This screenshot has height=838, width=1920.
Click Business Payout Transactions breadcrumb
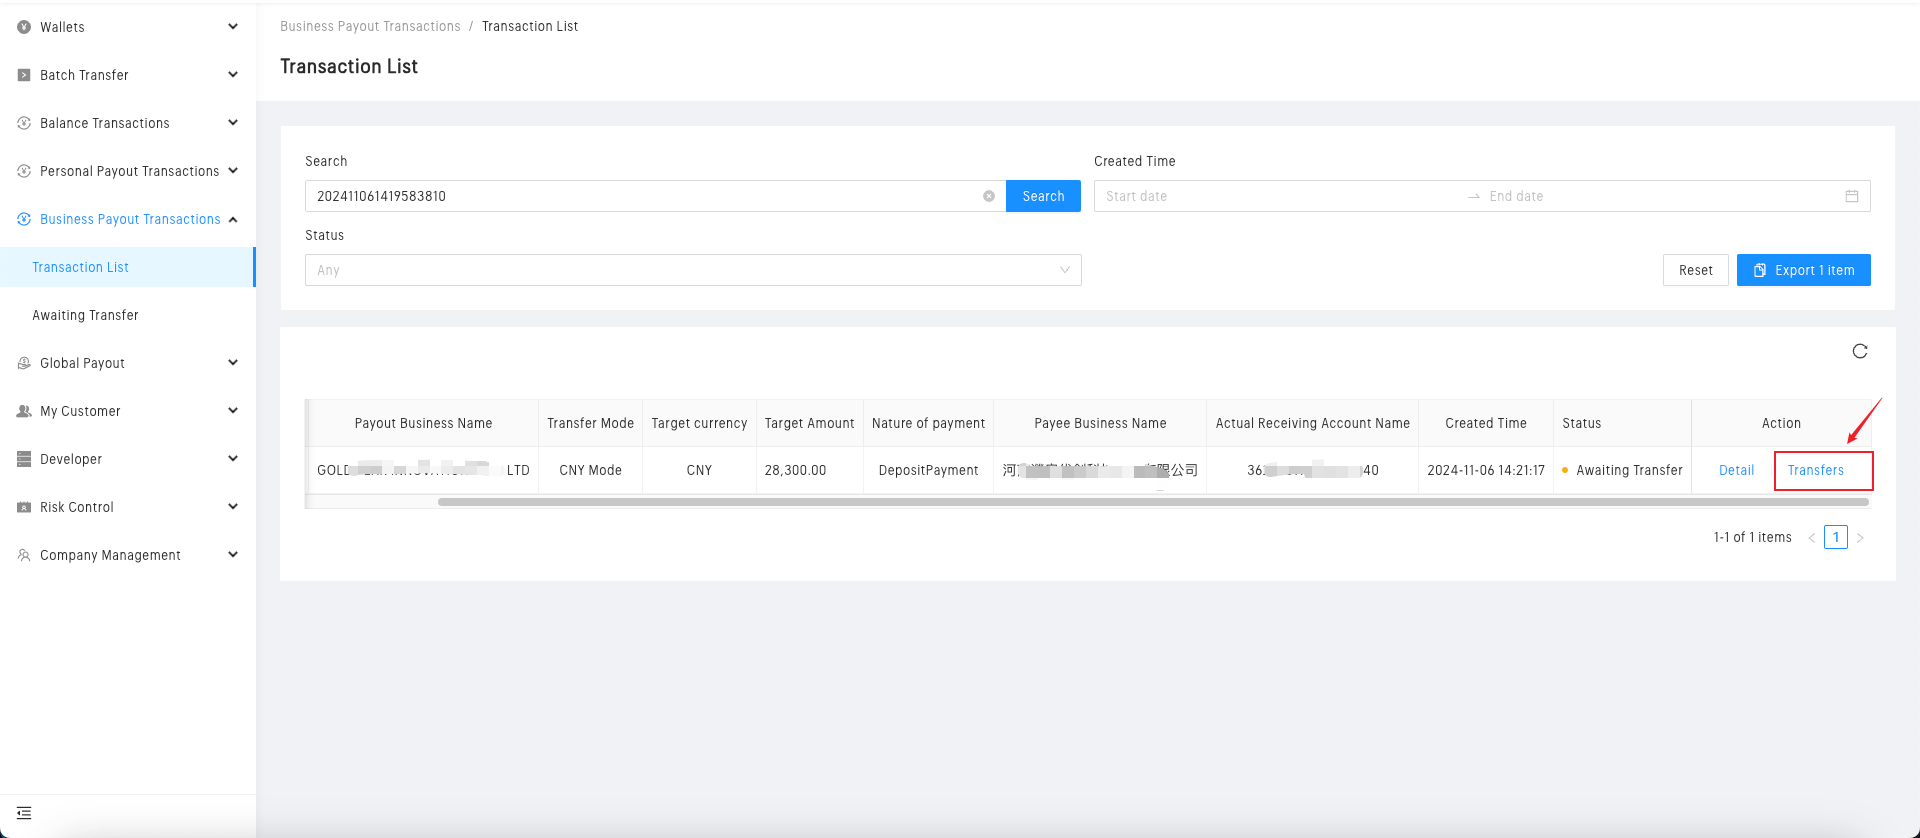pyautogui.click(x=370, y=26)
